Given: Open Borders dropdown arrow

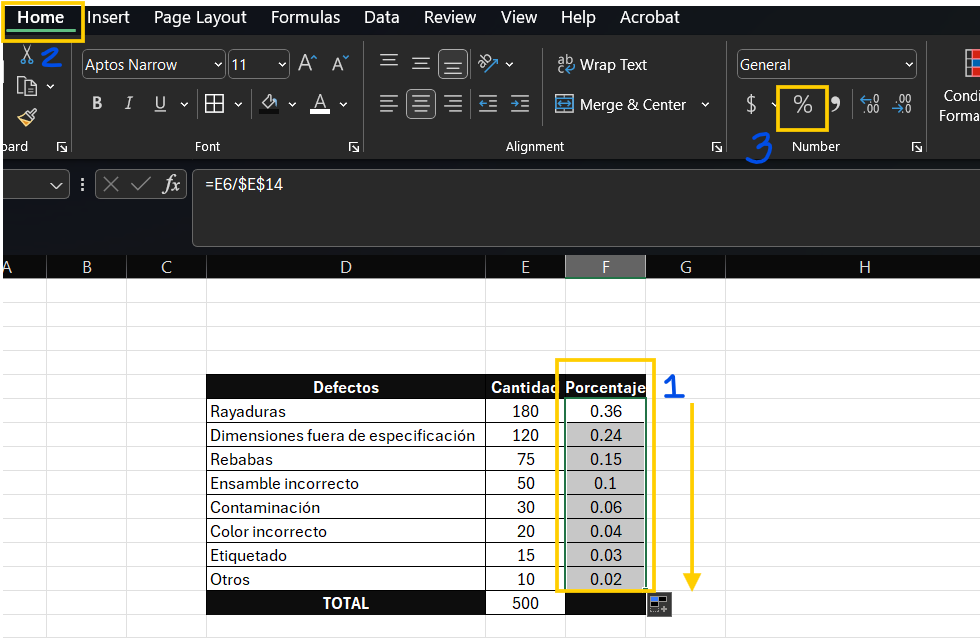Looking at the screenshot, I should (x=238, y=104).
